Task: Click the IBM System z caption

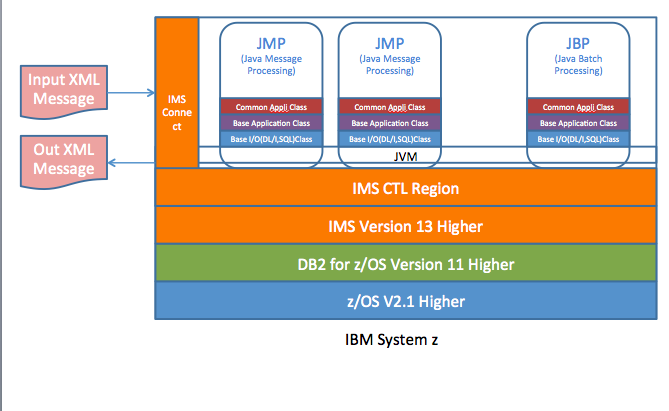Action: (x=391, y=340)
